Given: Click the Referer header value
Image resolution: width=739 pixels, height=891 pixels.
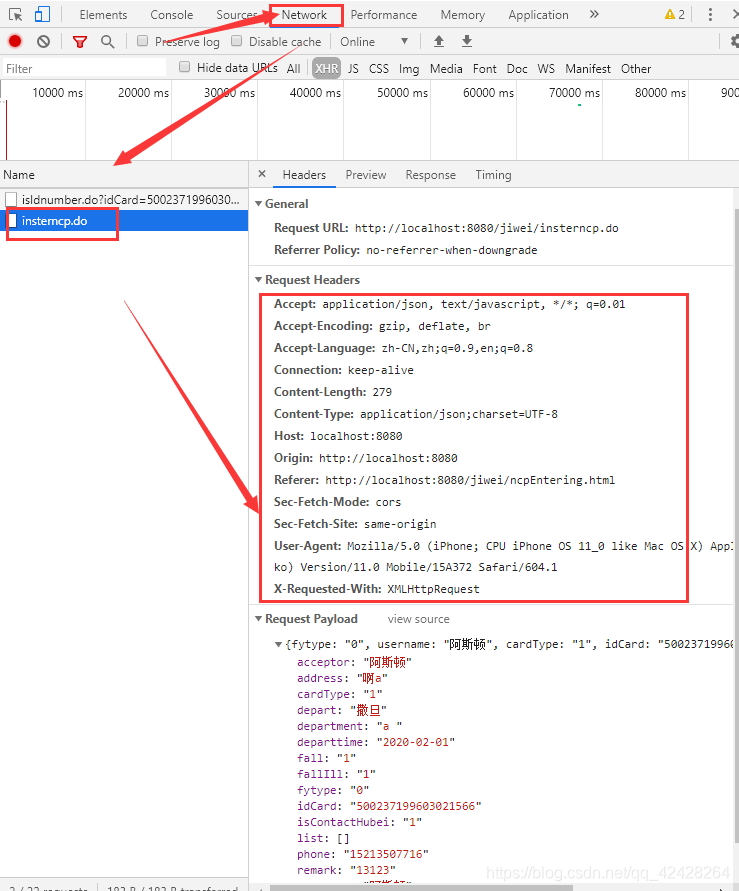Looking at the screenshot, I should pyautogui.click(x=470, y=480).
